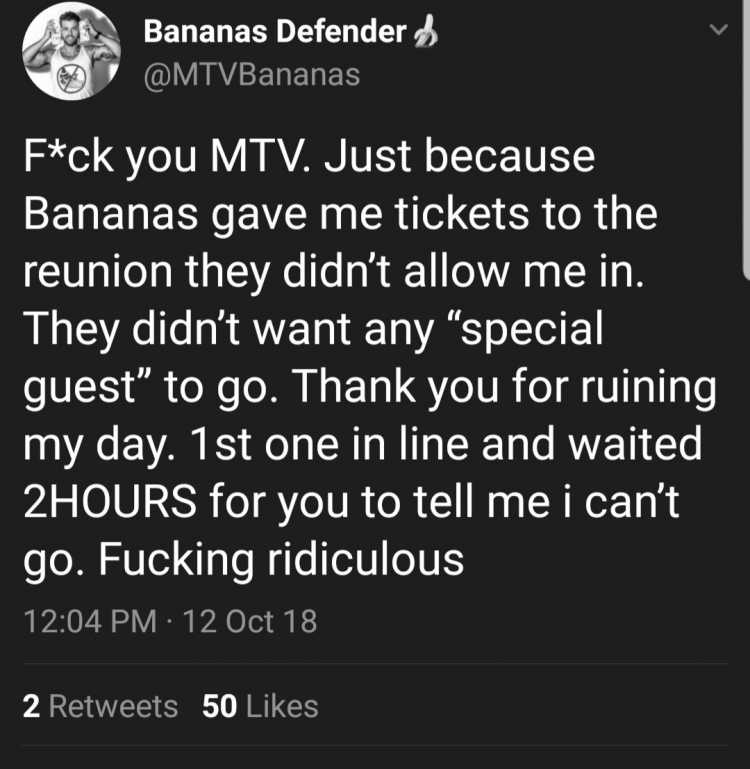Expand the tweet options chevron
This screenshot has width=750, height=769.
[718, 30]
